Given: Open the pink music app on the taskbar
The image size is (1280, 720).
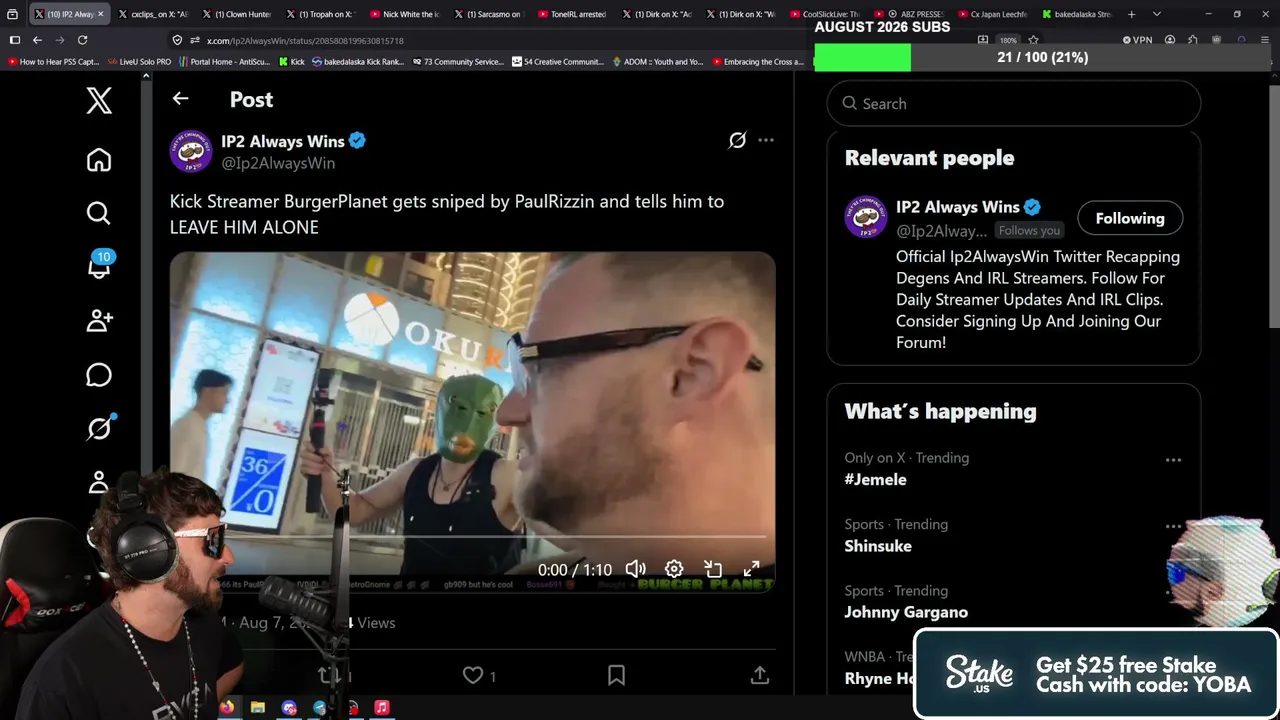Looking at the screenshot, I should coord(382,707).
